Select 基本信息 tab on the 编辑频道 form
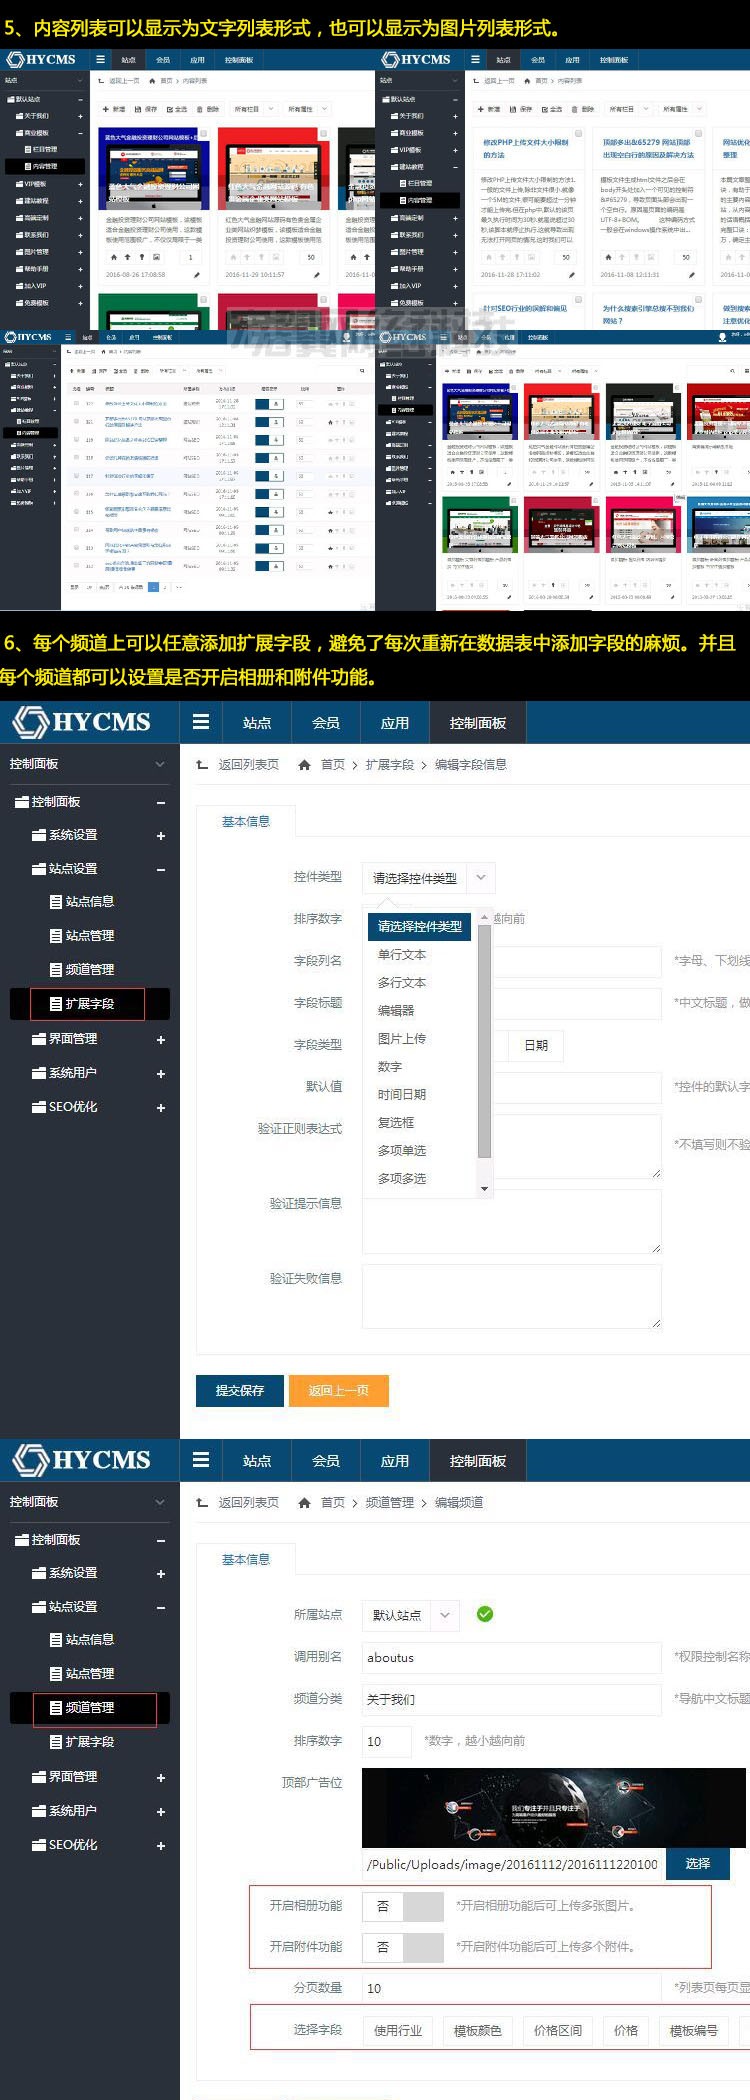The width and height of the screenshot is (750, 2100). [246, 1559]
